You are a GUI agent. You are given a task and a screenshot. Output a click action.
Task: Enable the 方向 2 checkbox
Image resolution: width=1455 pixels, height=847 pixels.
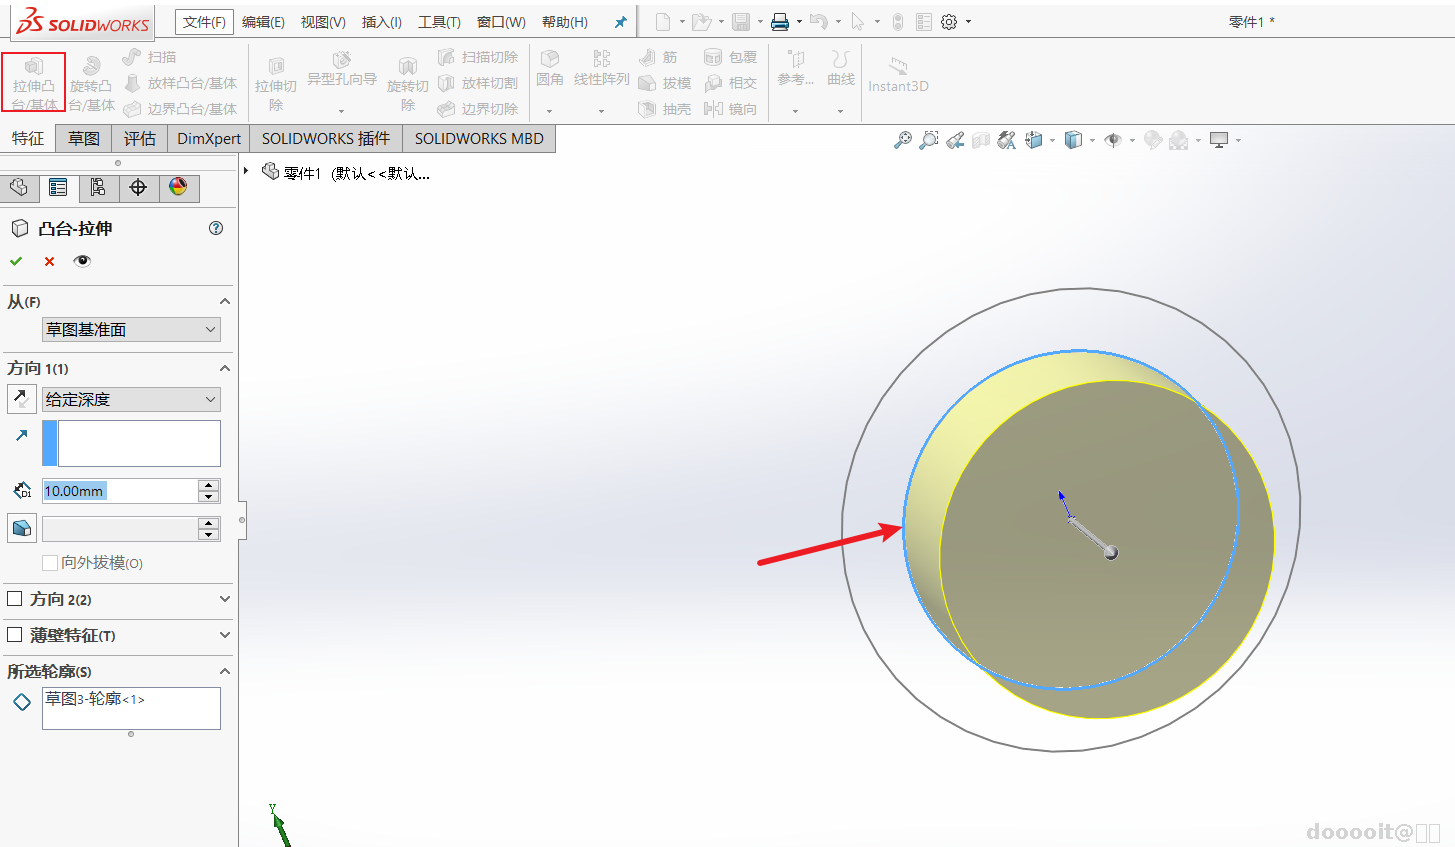coord(15,599)
